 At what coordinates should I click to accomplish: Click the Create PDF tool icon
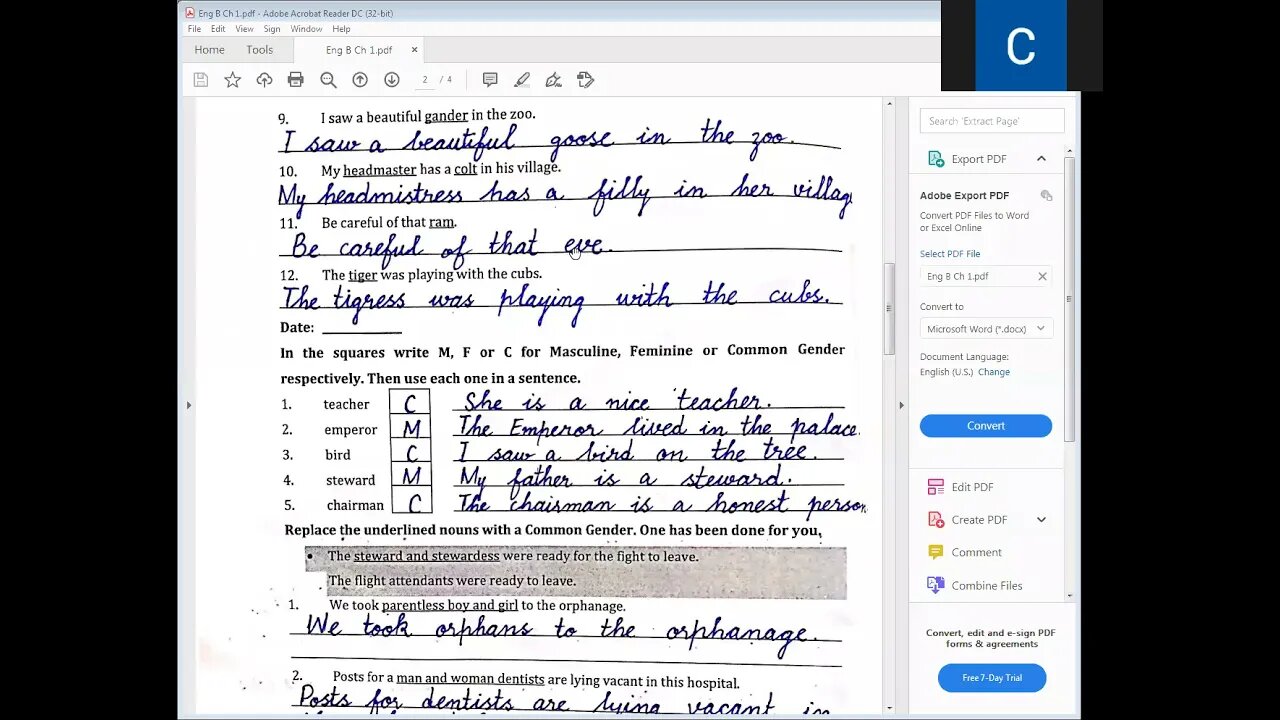[x=936, y=520]
